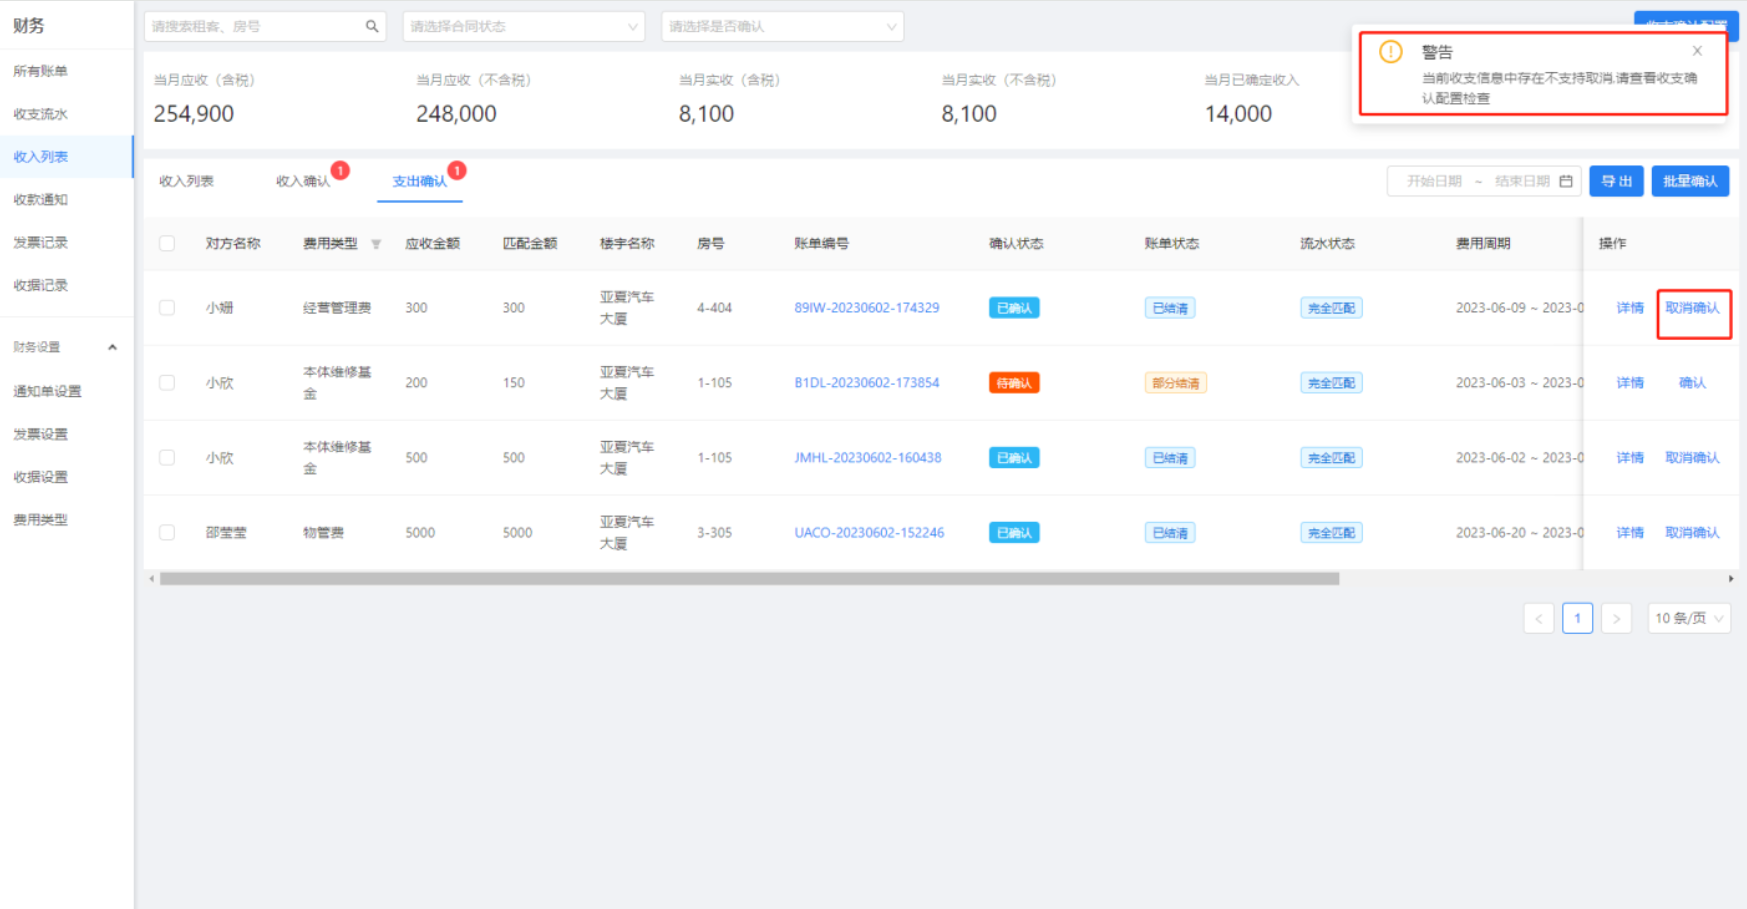This screenshot has height=909, width=1747.
Task: Switch to the 收入确认 tab
Action: coord(303,181)
